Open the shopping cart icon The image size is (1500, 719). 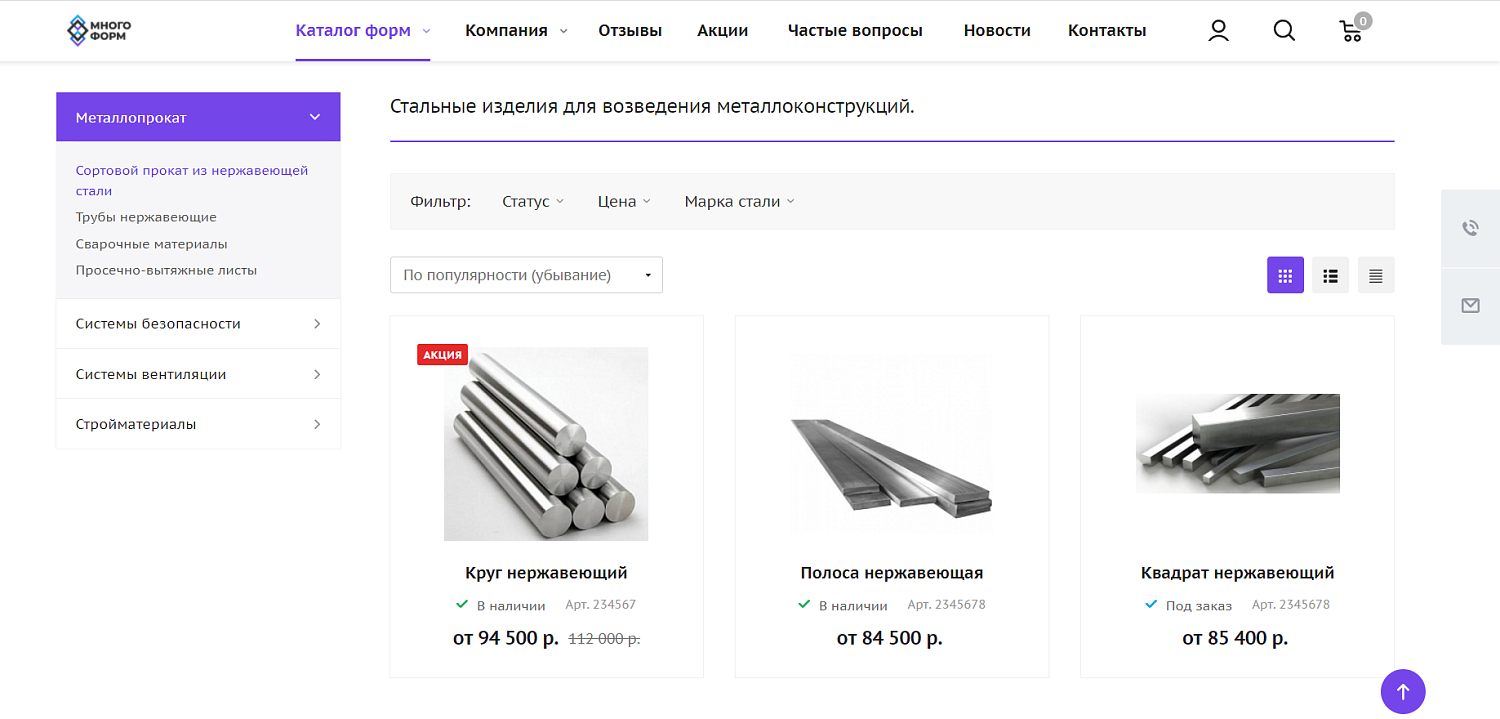point(1351,32)
